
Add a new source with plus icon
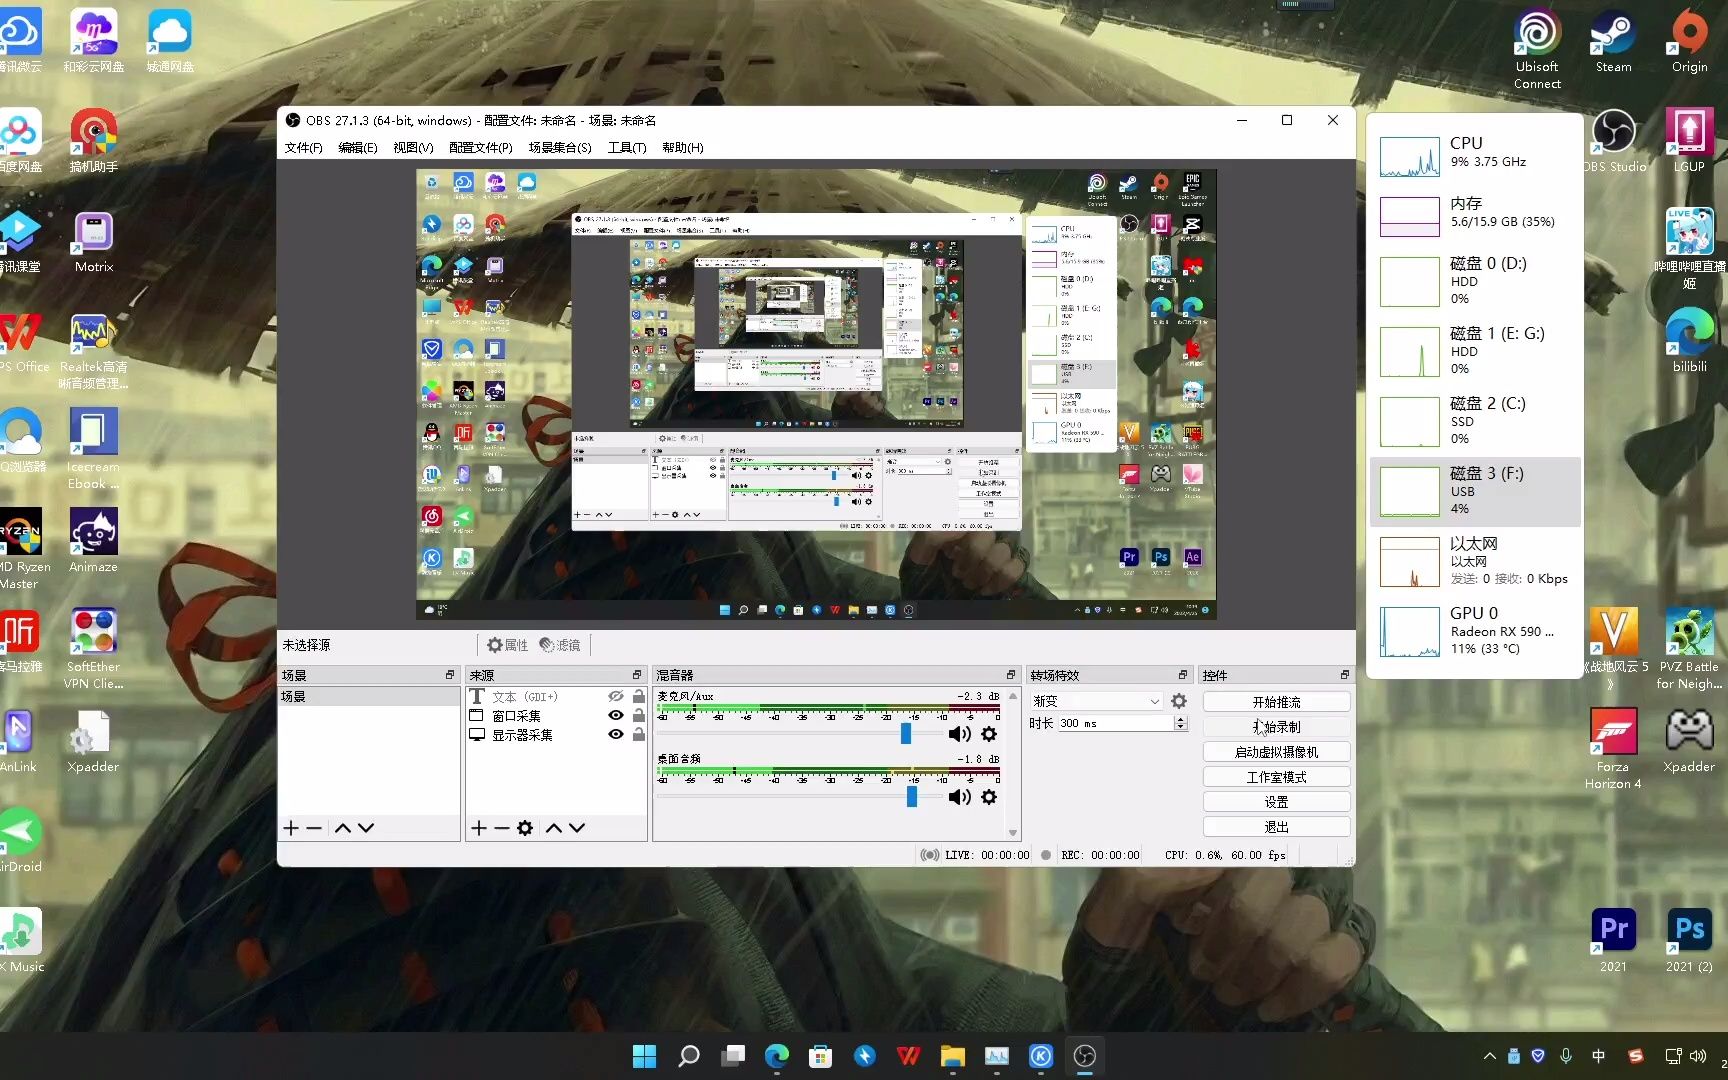coord(478,828)
